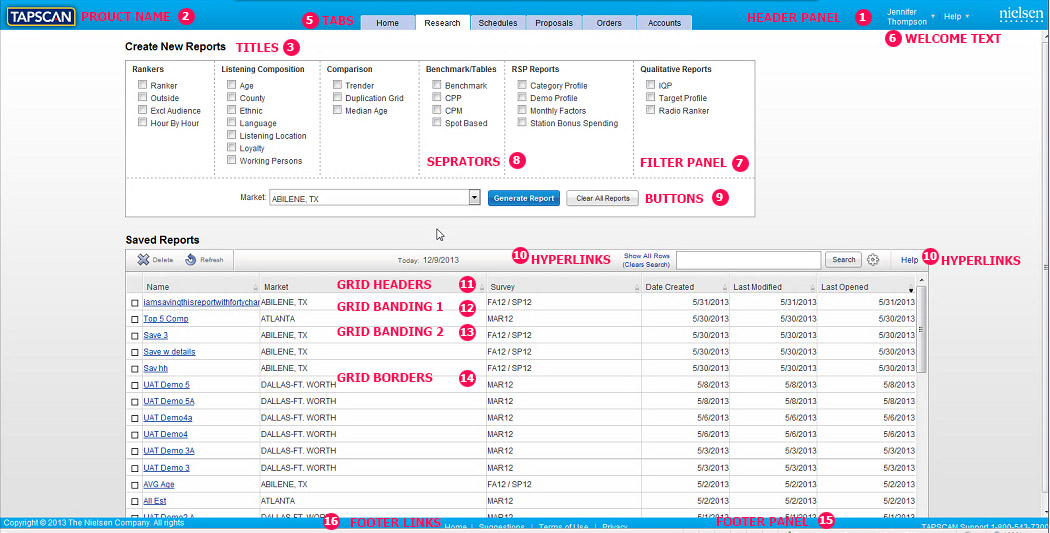Click the Clear All Reports button
The height and width of the screenshot is (533, 1050).
click(x=603, y=198)
